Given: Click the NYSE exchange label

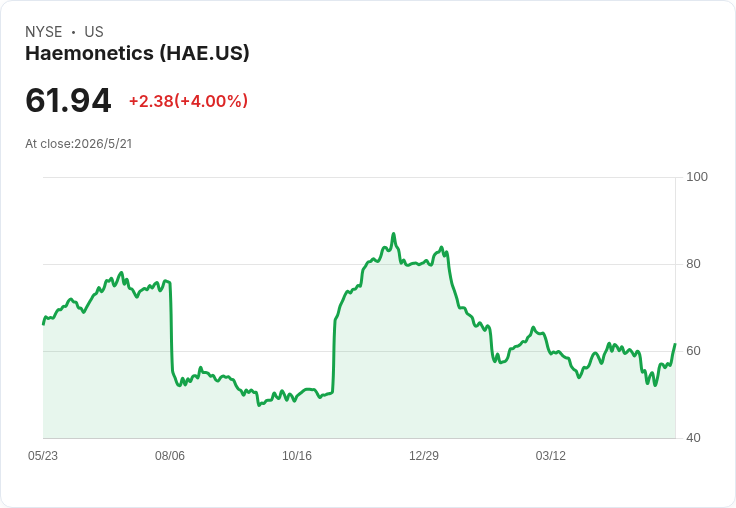Looking at the screenshot, I should (x=44, y=31).
